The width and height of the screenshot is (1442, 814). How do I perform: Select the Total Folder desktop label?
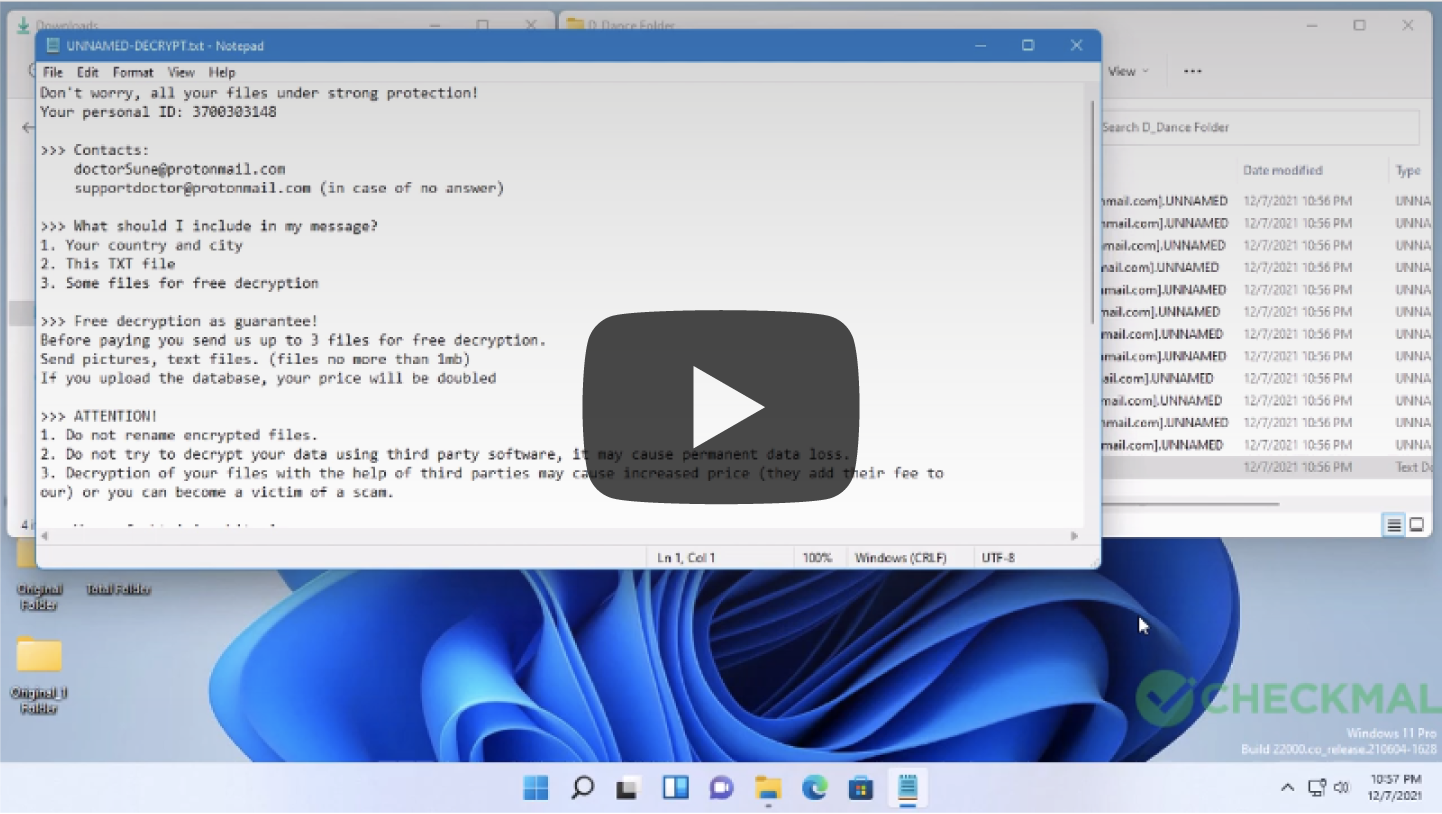[118, 590]
